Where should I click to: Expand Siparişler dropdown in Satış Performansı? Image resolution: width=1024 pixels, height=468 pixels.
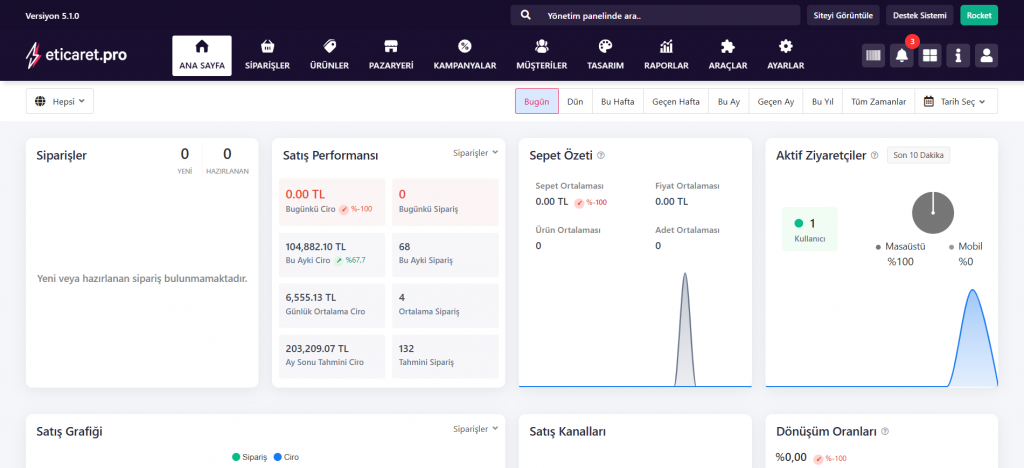click(475, 152)
